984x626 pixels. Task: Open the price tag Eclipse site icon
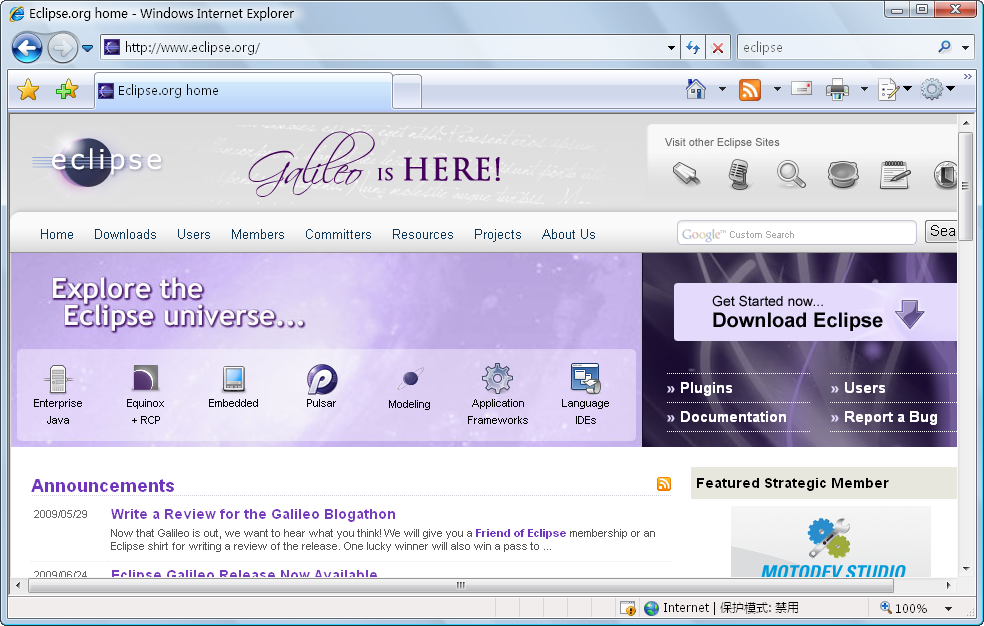coord(686,174)
